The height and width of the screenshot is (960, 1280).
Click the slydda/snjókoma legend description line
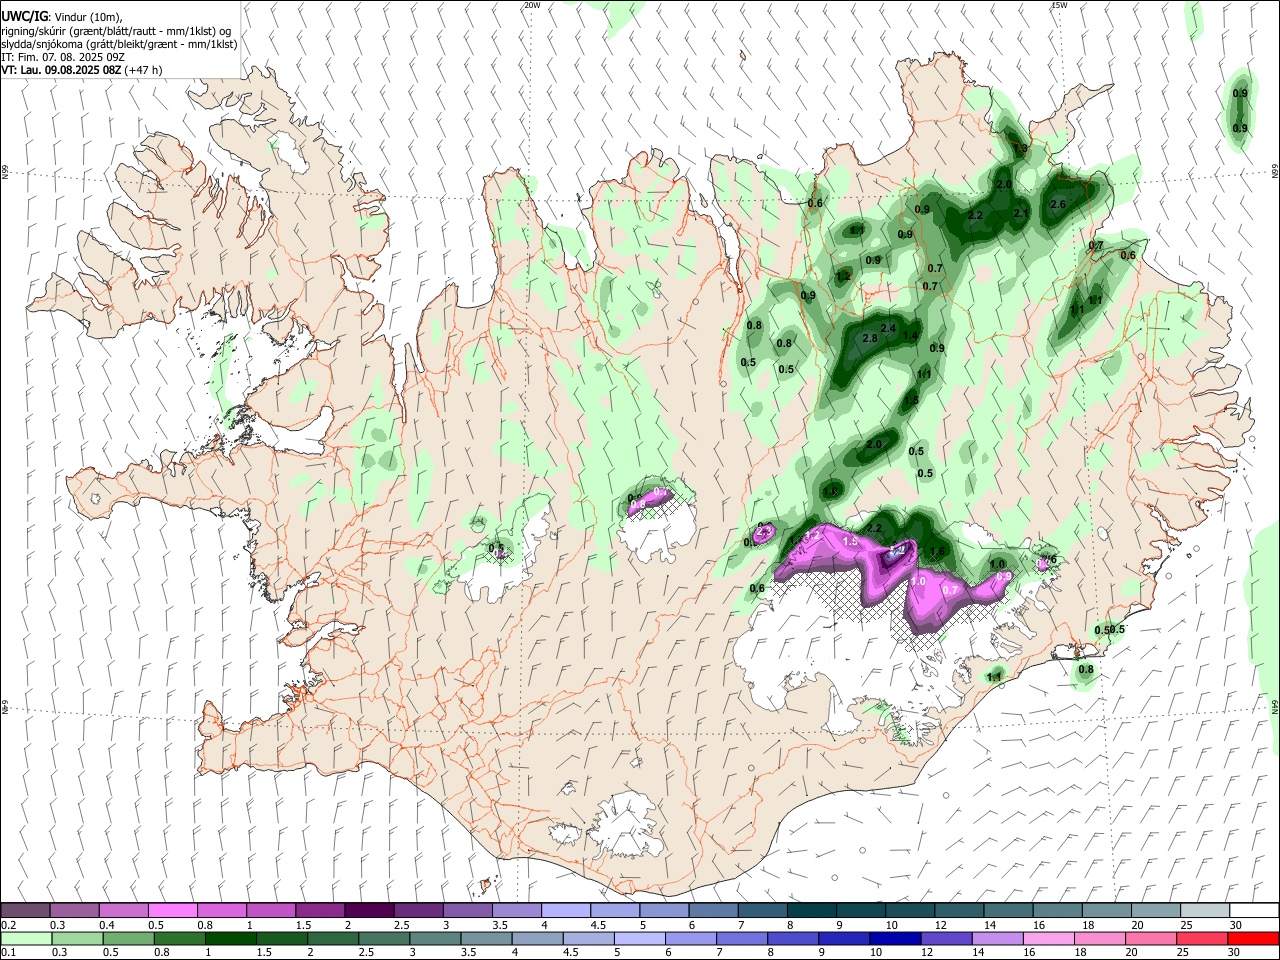click(119, 44)
